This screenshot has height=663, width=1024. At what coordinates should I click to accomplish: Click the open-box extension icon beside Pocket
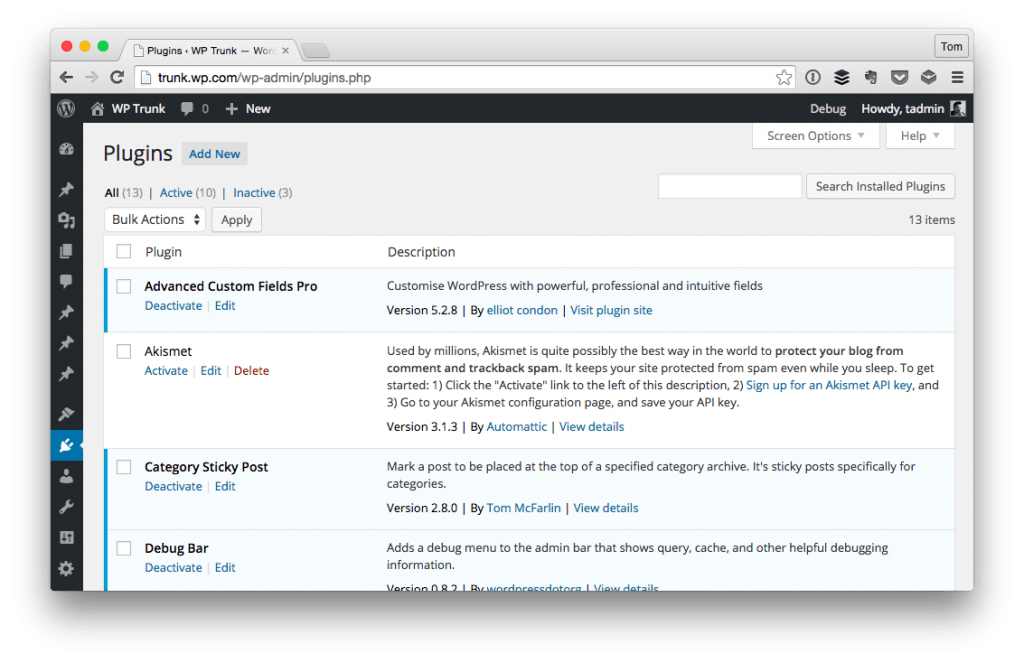coord(929,77)
